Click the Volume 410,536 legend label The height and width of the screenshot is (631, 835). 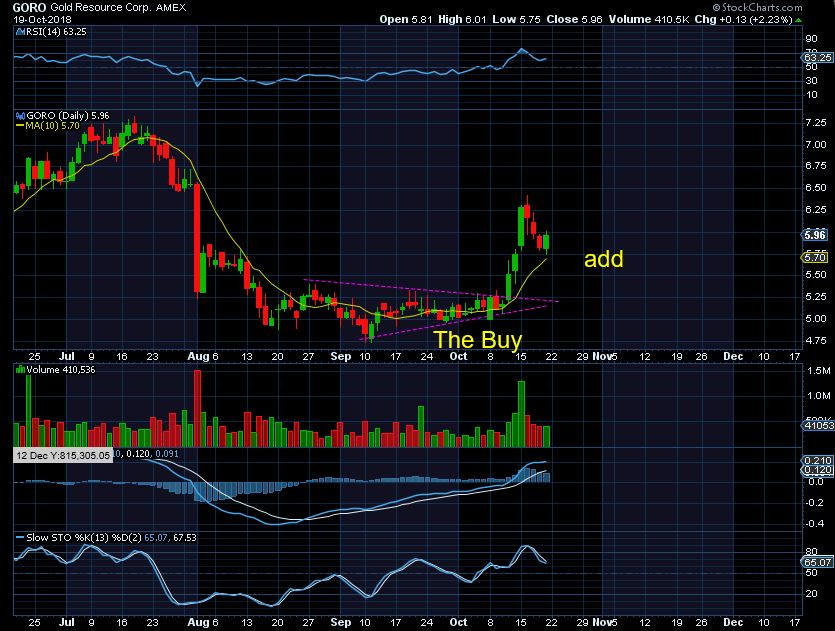click(61, 370)
